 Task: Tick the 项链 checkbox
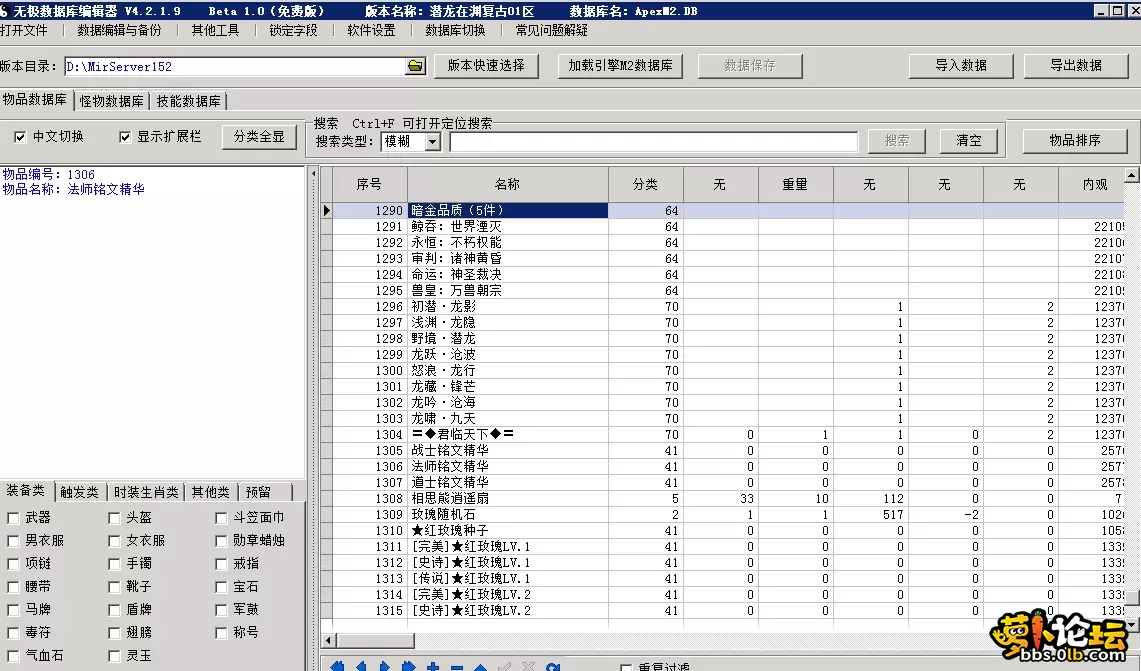[x=13, y=564]
